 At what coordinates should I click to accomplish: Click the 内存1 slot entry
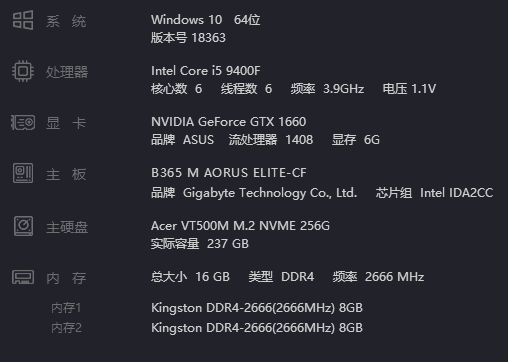(x=66, y=308)
